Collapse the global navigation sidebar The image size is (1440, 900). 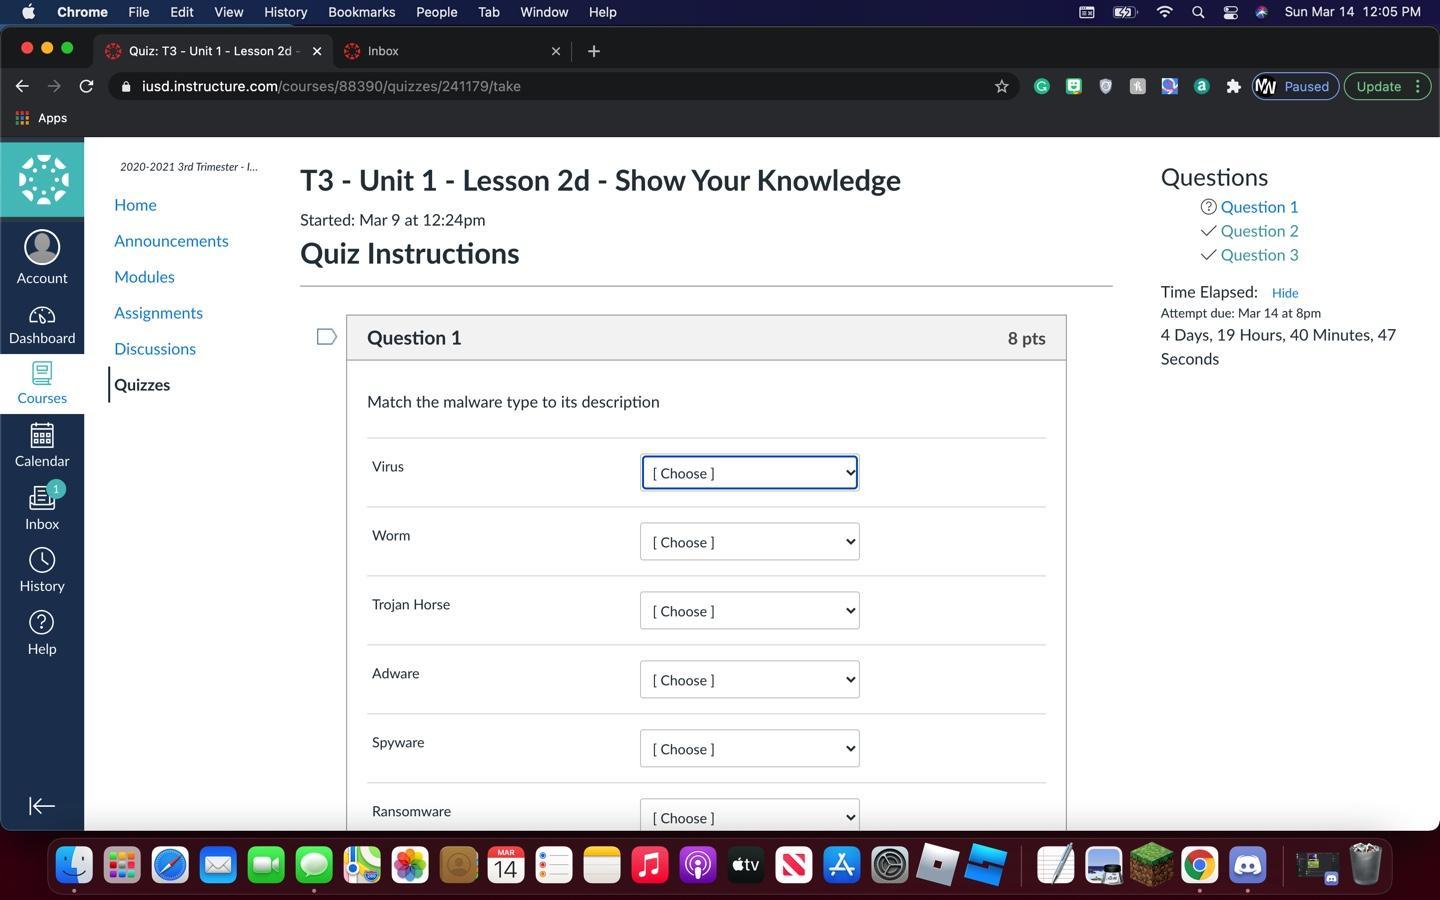point(42,806)
